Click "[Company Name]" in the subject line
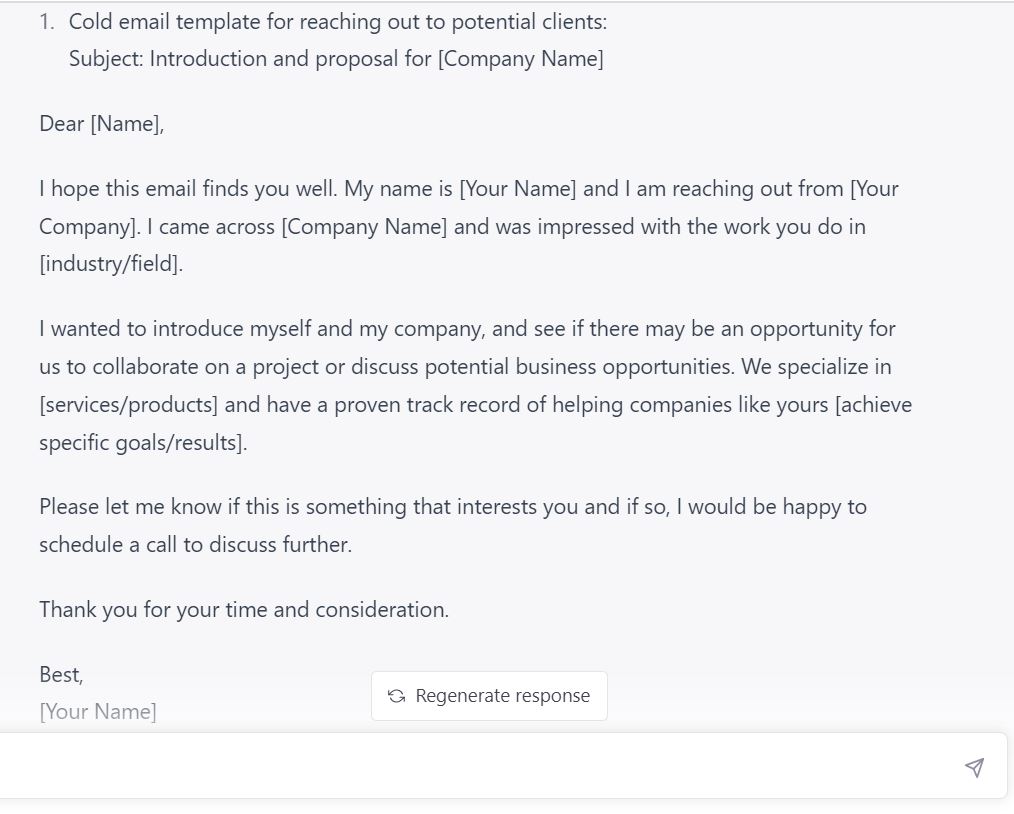The height and width of the screenshot is (814, 1014). point(520,59)
